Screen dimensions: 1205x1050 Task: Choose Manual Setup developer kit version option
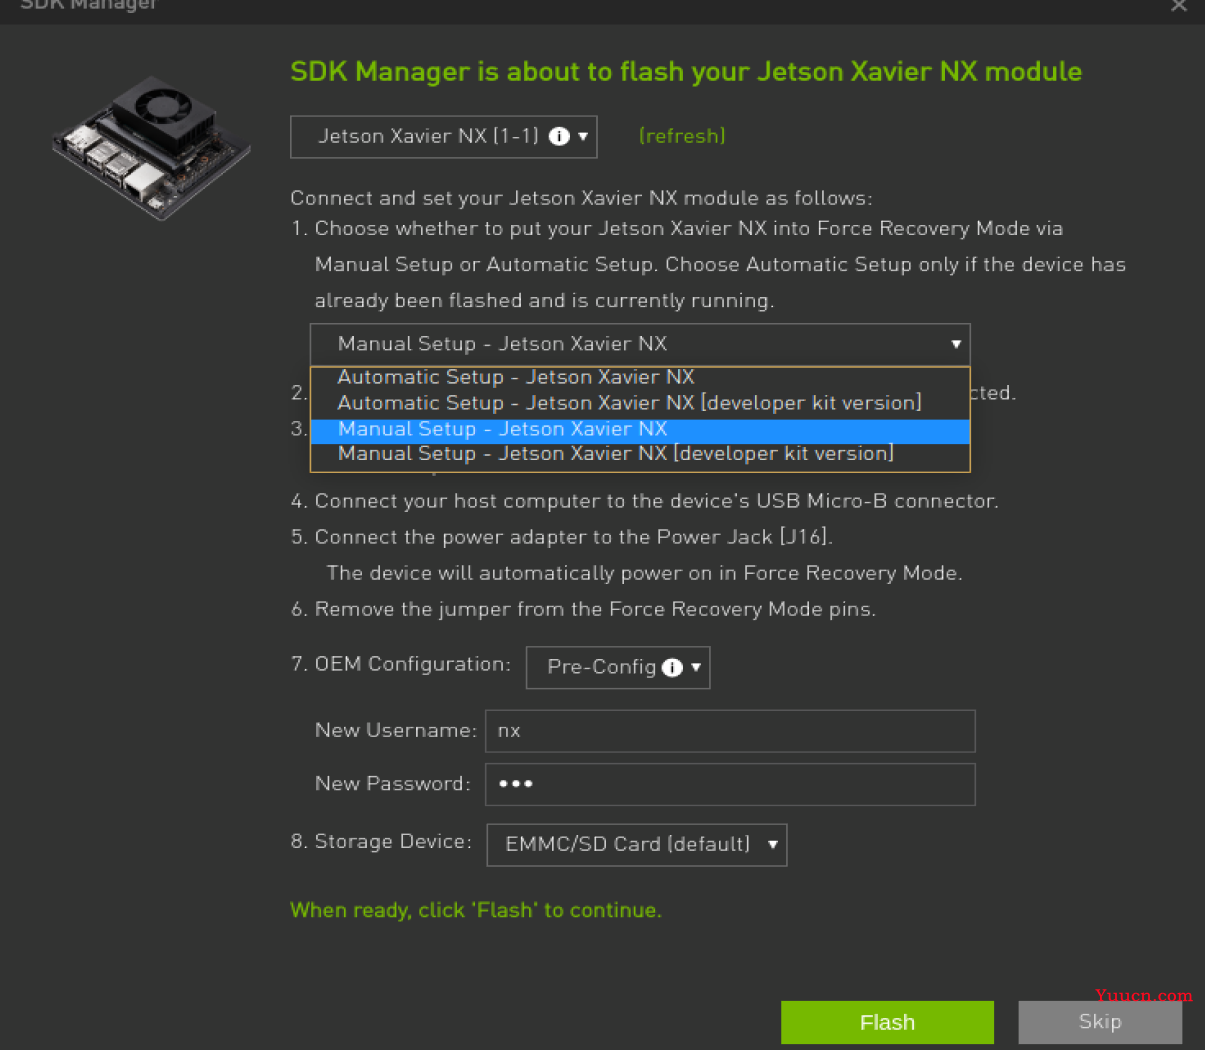[640, 454]
